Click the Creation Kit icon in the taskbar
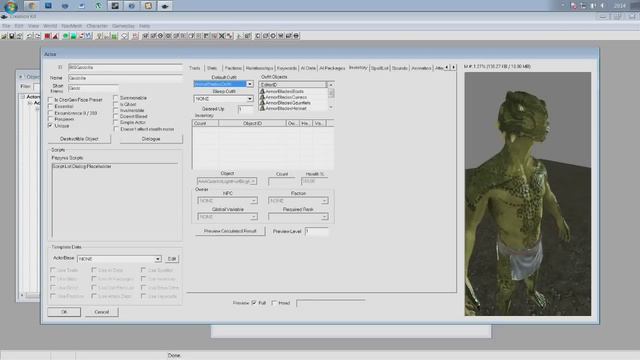This screenshot has height=360, width=640. click(x=164, y=6)
